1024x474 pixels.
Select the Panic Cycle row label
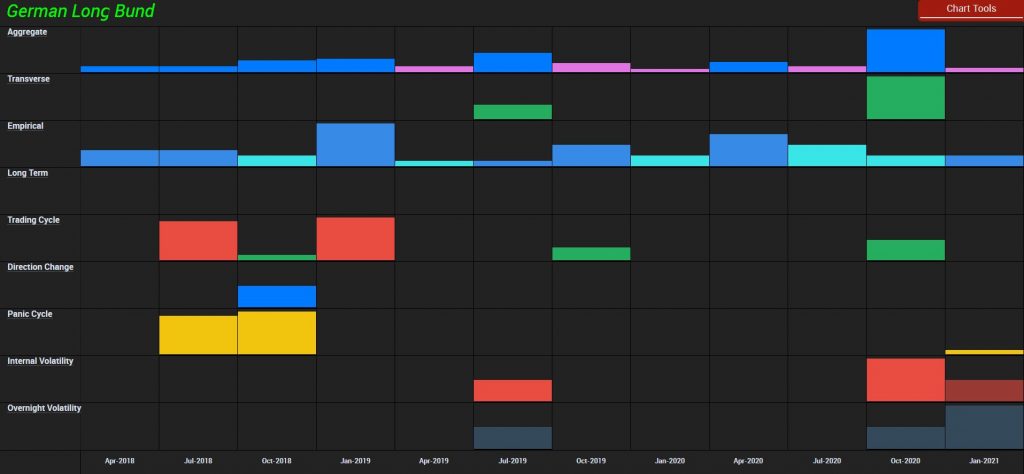coord(29,314)
